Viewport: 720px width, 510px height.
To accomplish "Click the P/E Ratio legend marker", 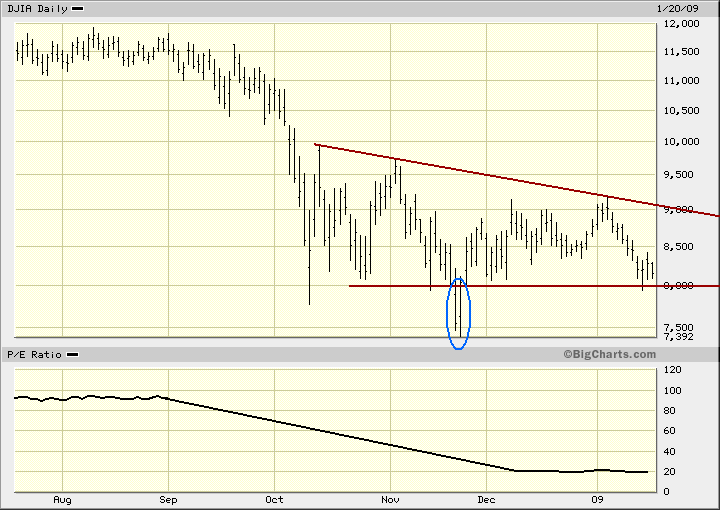I will point(73,354).
